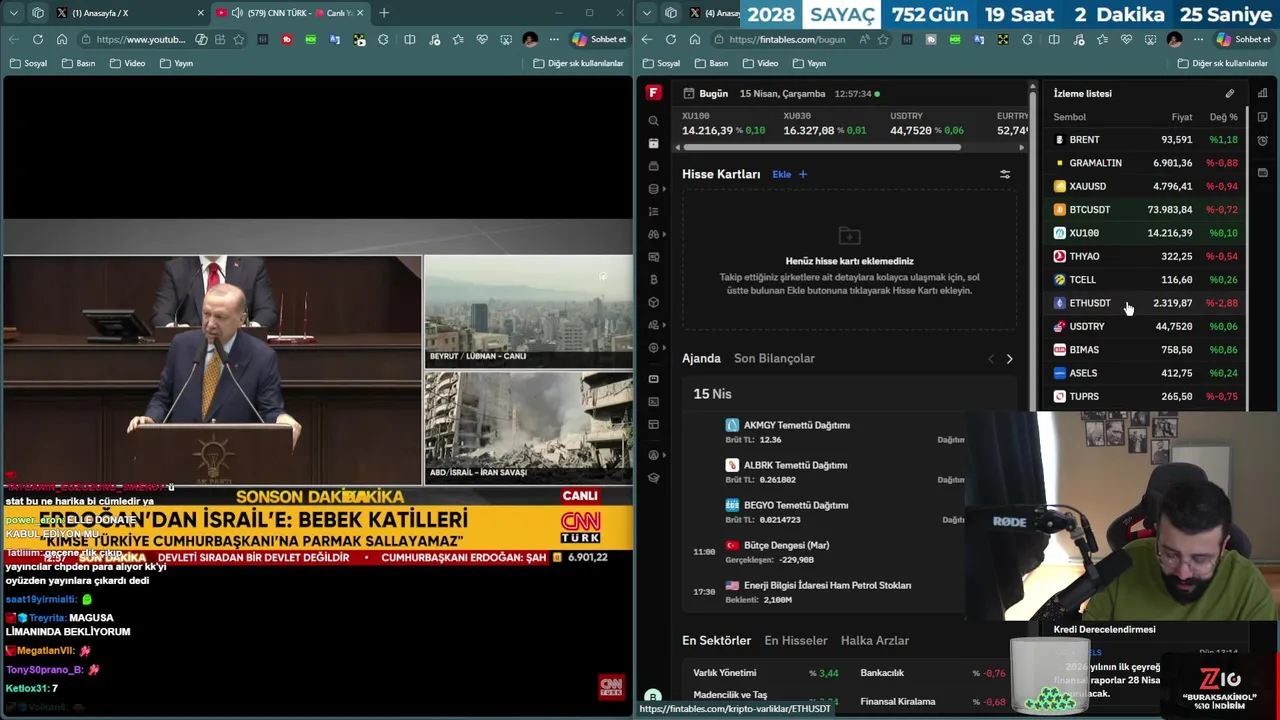Open Enerji Bilgisi İdaresi Ham Petrol Stokları entry
This screenshot has height=720, width=1280.
coord(827,585)
